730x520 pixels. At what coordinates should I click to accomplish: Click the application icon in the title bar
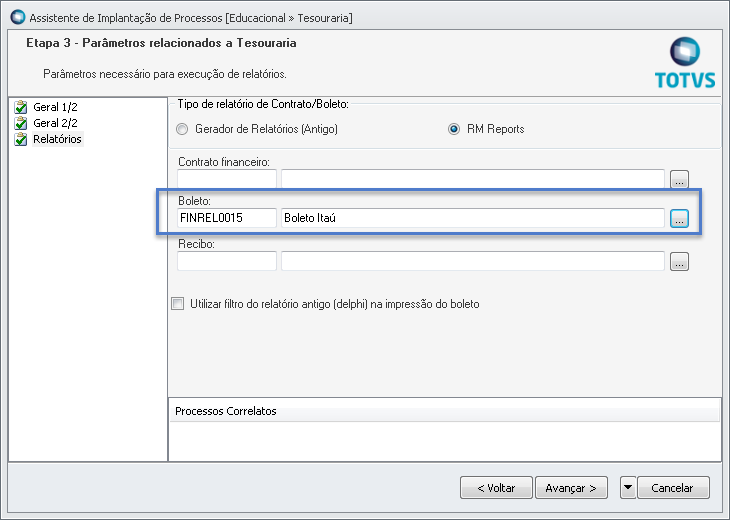pos(16,17)
